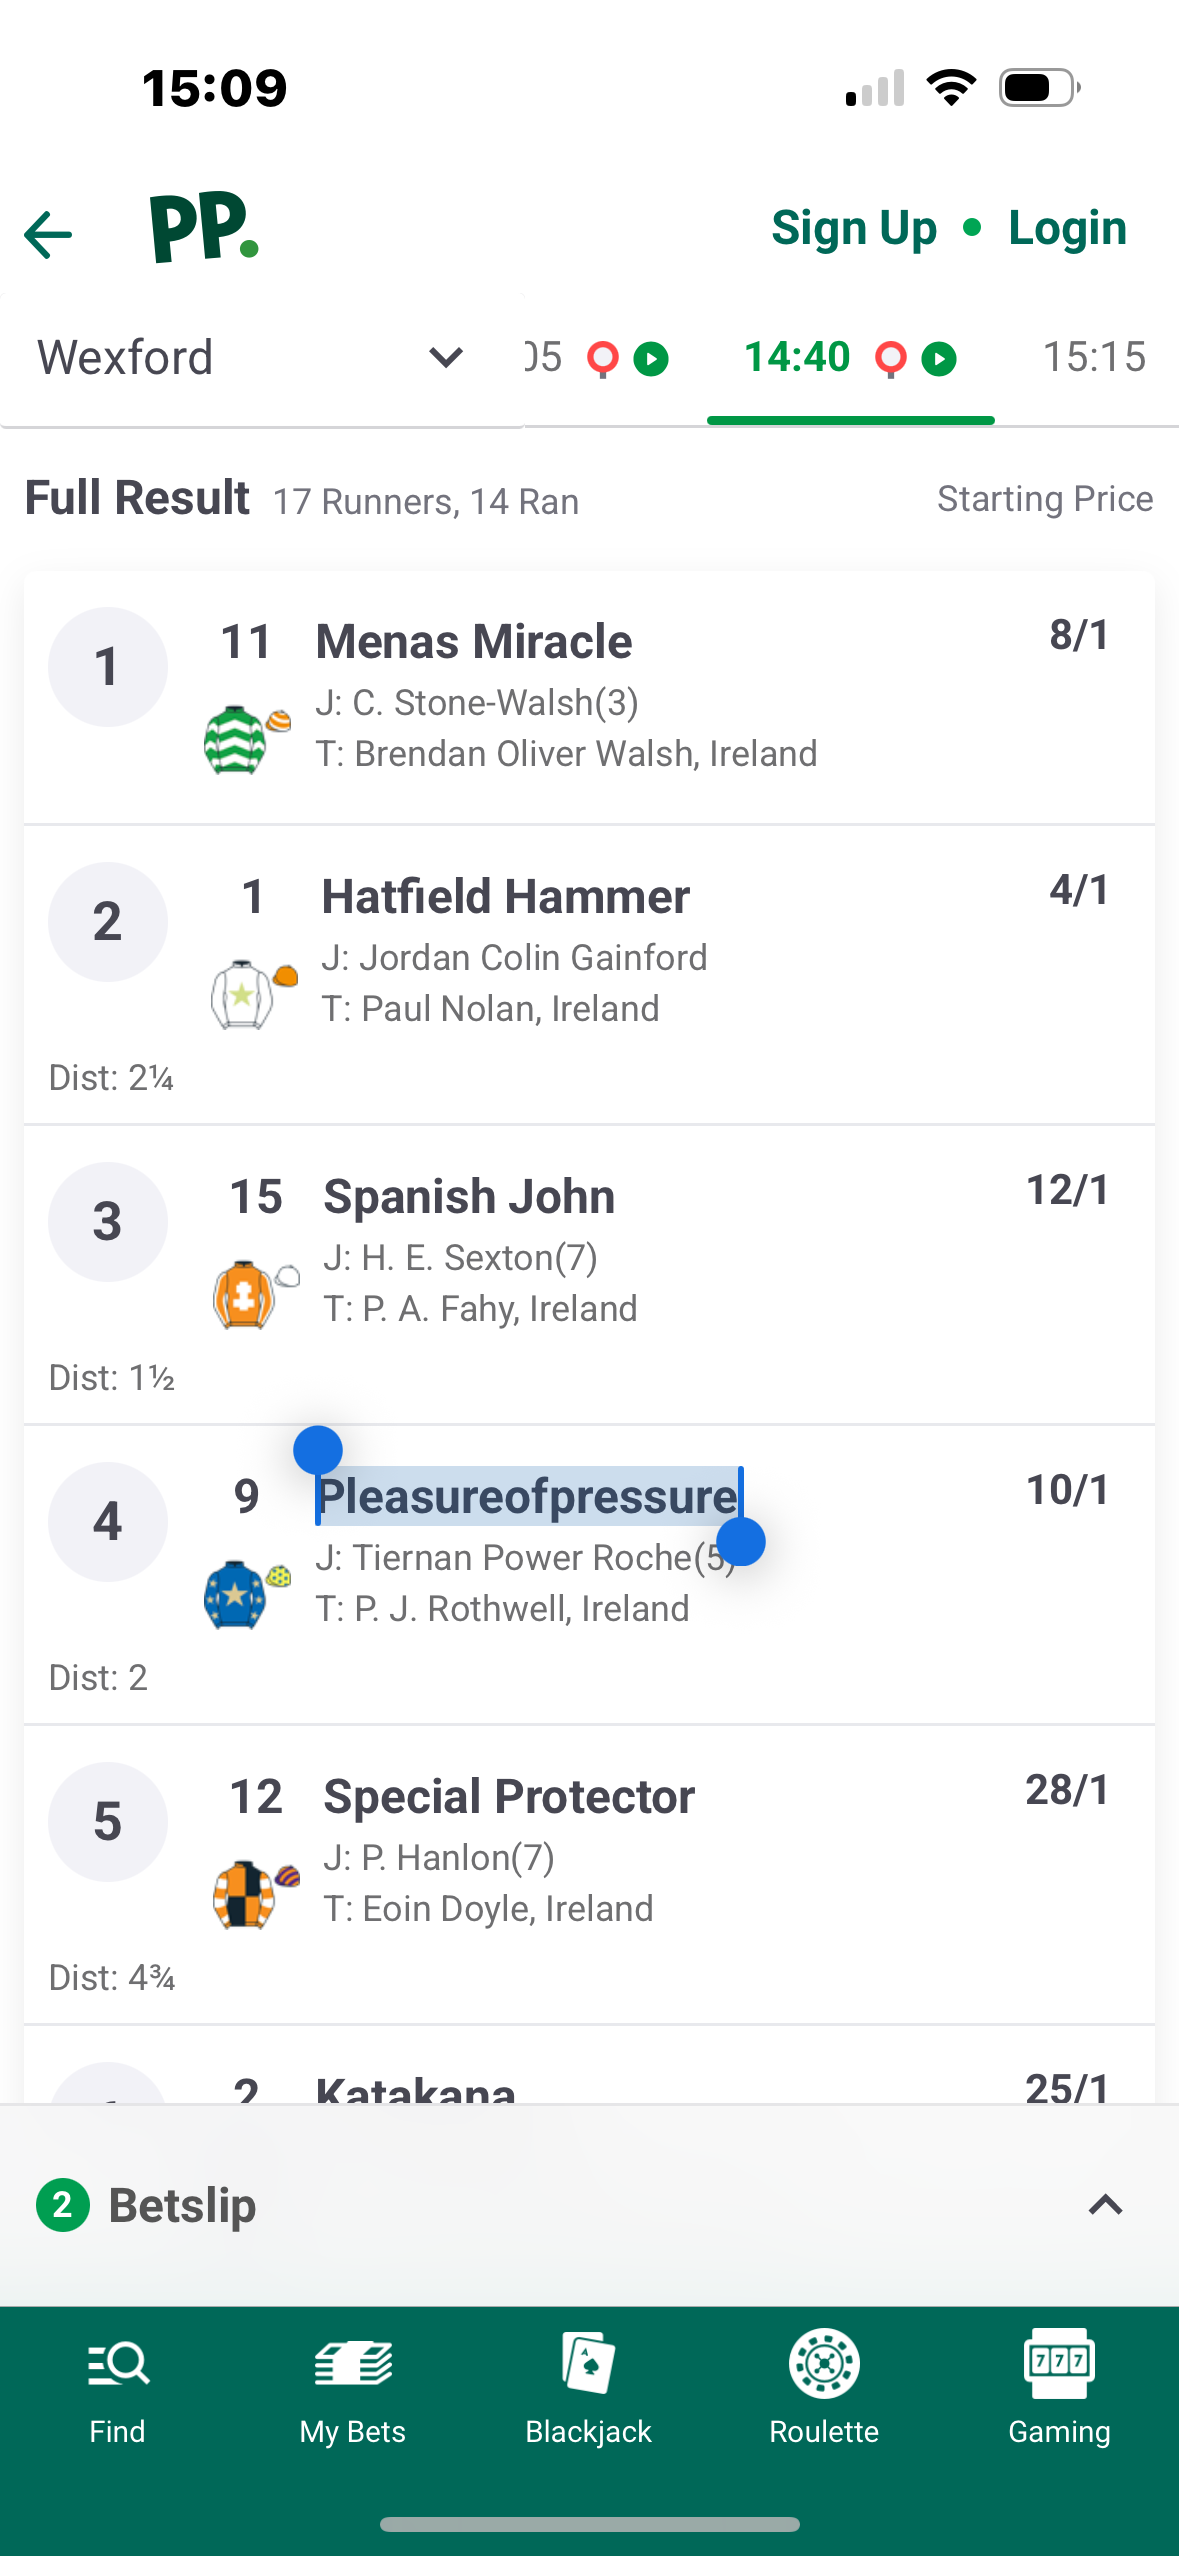Screen dimensions: 1179x2556
Task: Tap the Special Protector orange-black silks
Action: (256, 1894)
